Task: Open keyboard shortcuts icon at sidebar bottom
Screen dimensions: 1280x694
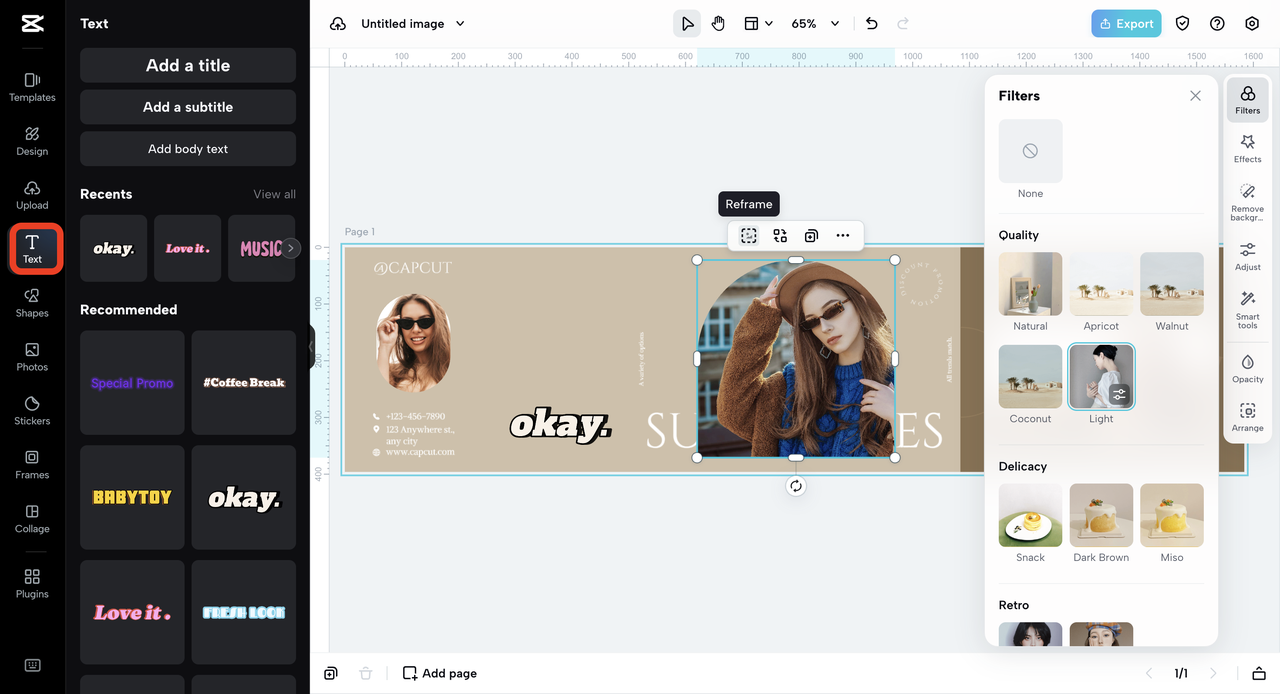Action: 32,665
